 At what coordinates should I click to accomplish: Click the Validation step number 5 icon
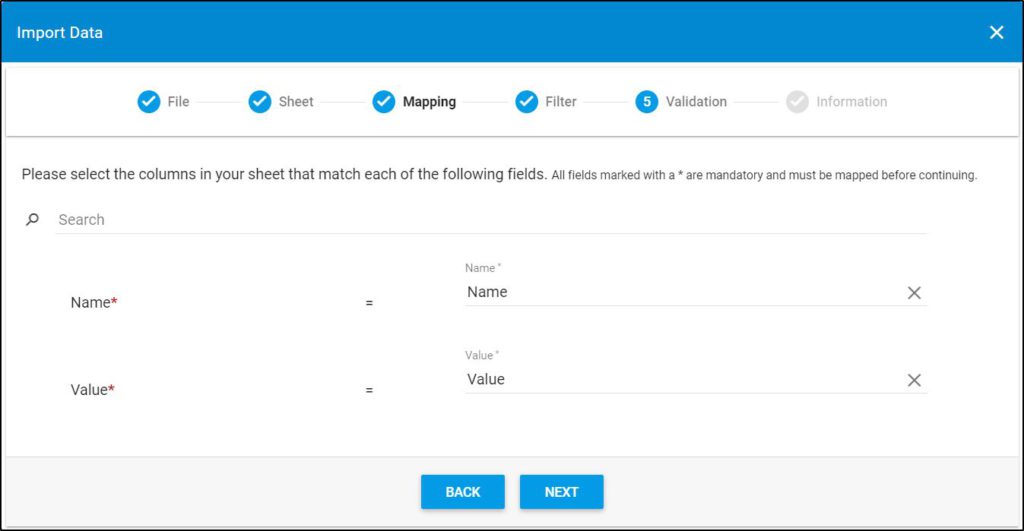(x=647, y=101)
